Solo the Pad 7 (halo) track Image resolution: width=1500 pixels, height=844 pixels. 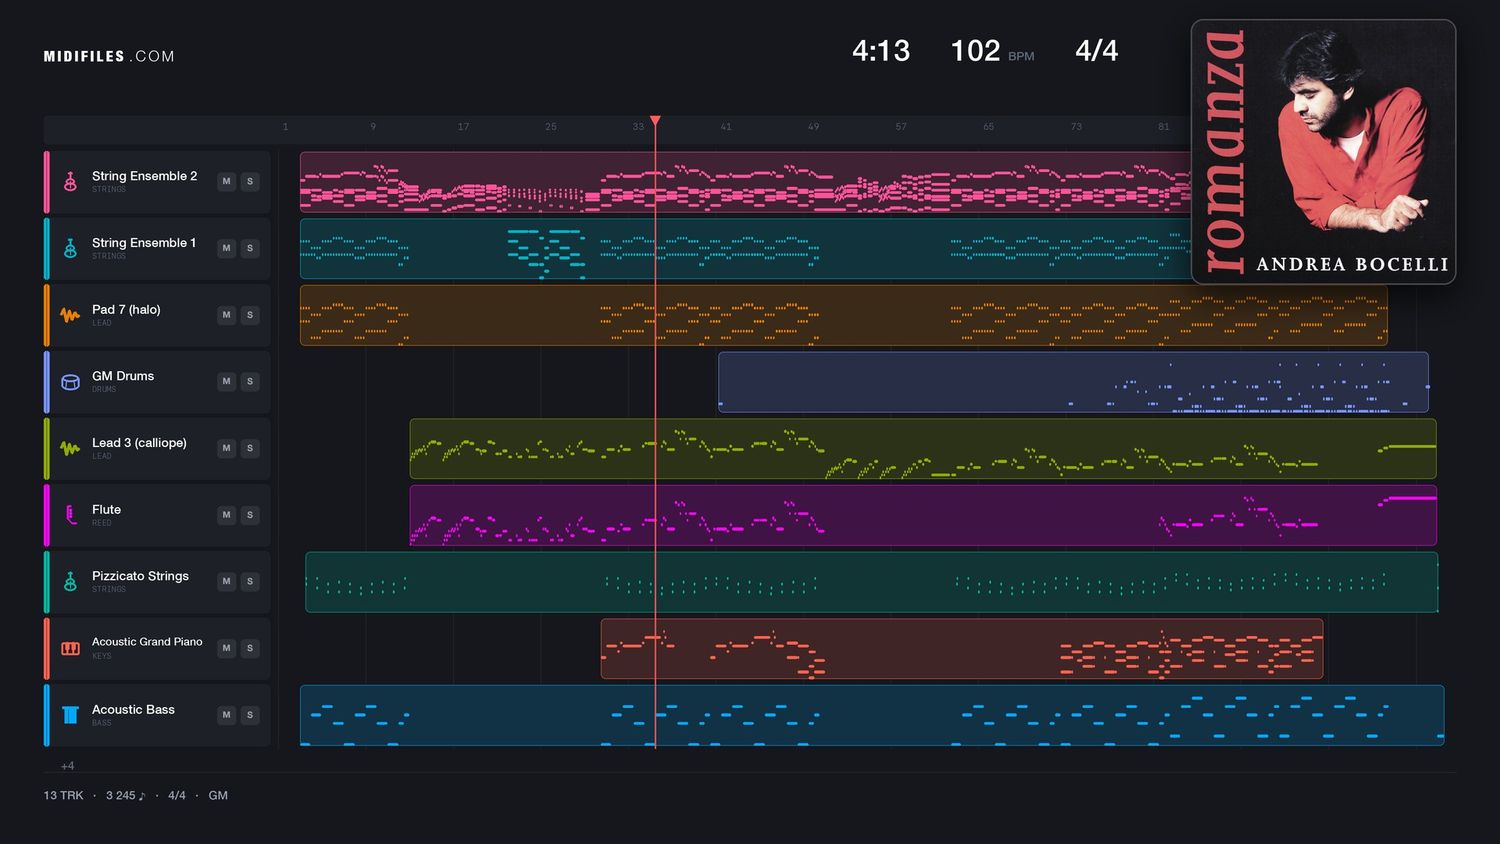click(250, 315)
